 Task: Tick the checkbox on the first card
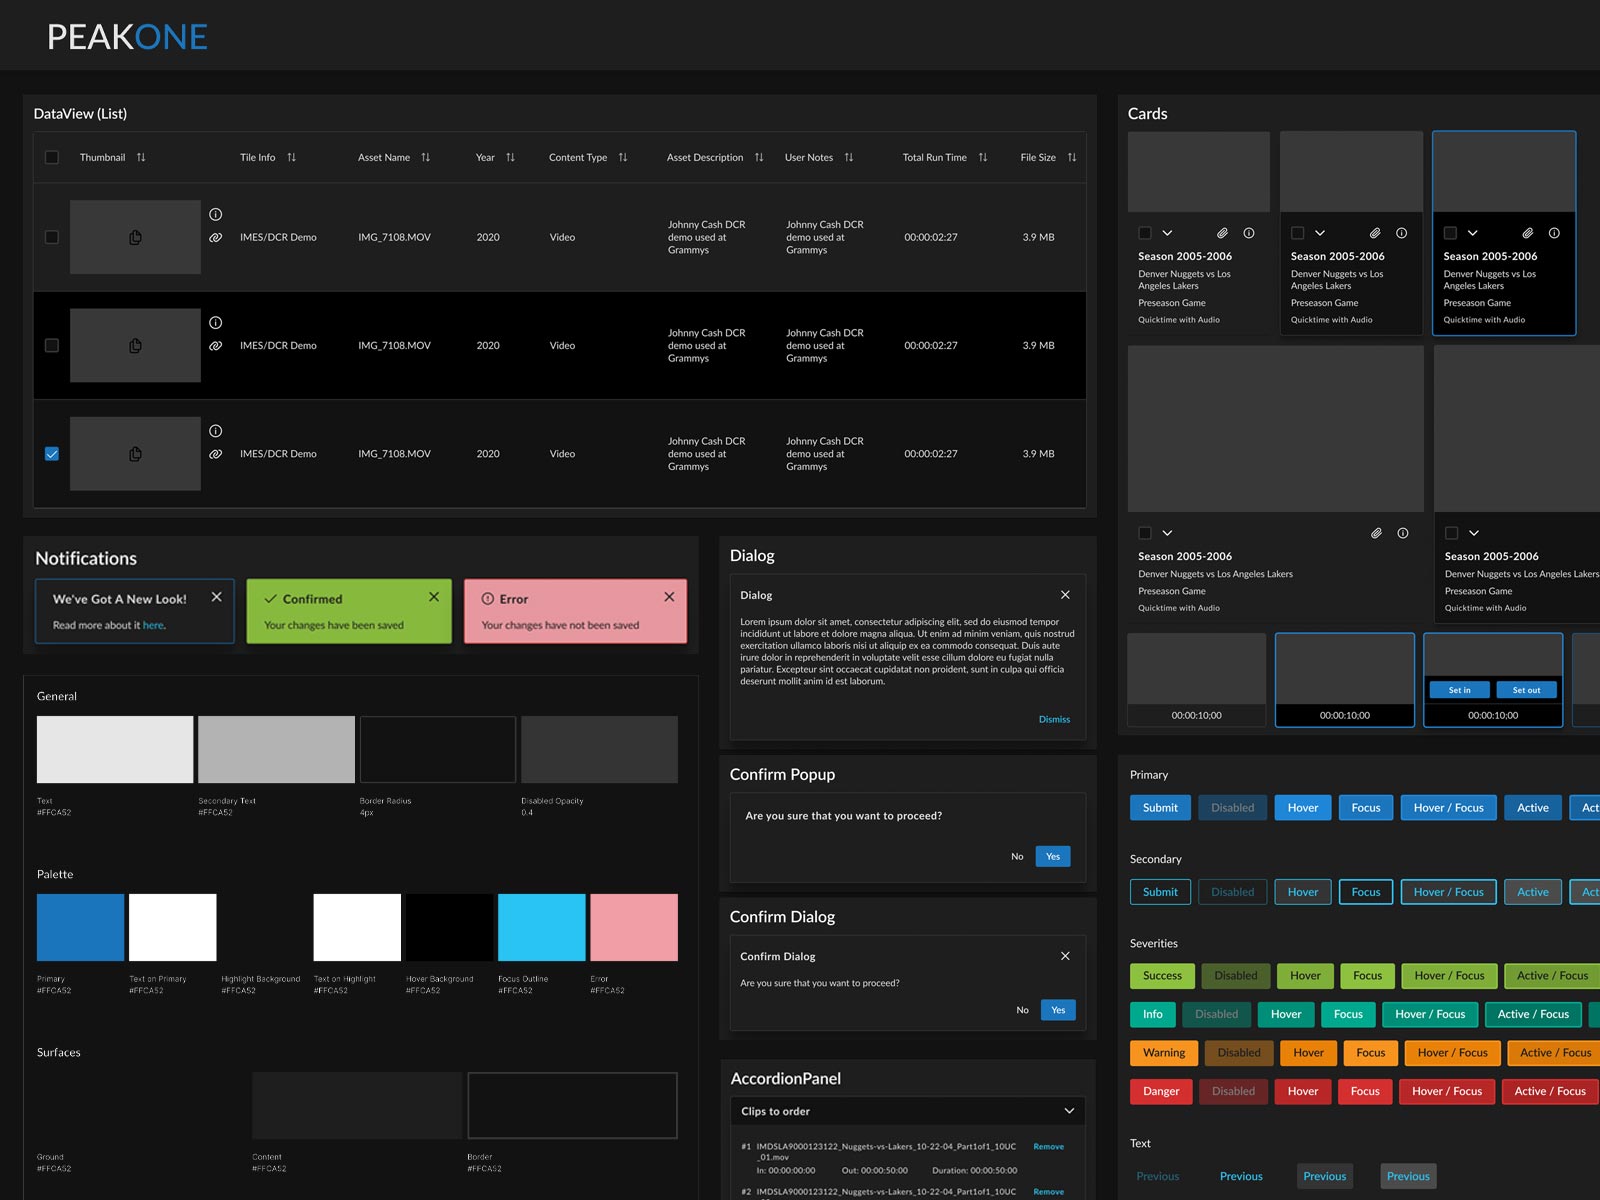[1145, 233]
